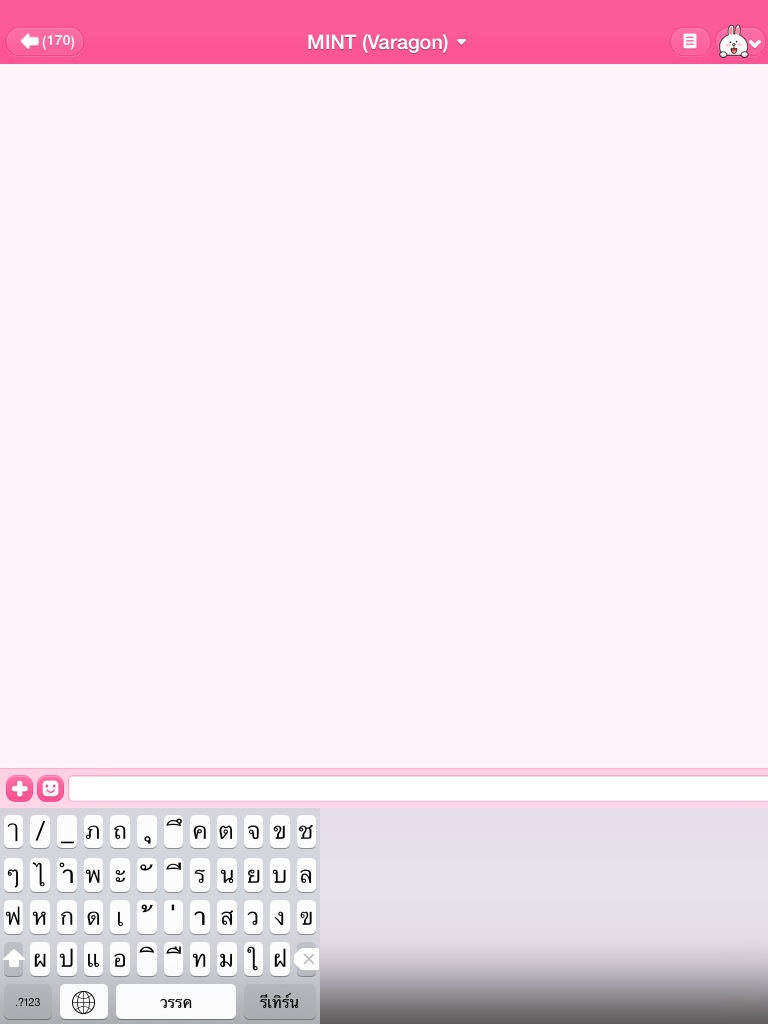Viewport: 768px width, 1024px height.
Task: Tap the ห key
Action: [x=40, y=917]
